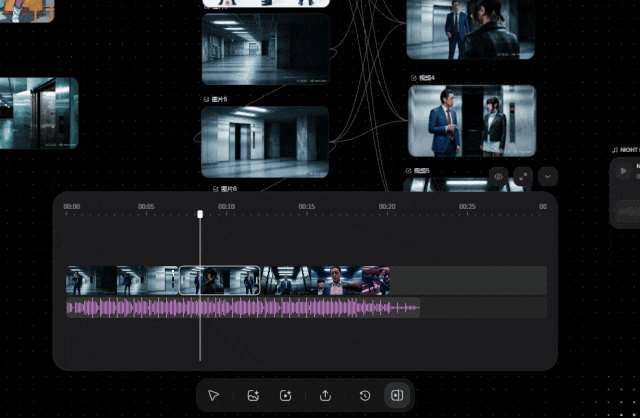Viewport: 640px width, 418px height.
Task: Jump to 00:25 on the timeline ruler
Action: pos(467,207)
